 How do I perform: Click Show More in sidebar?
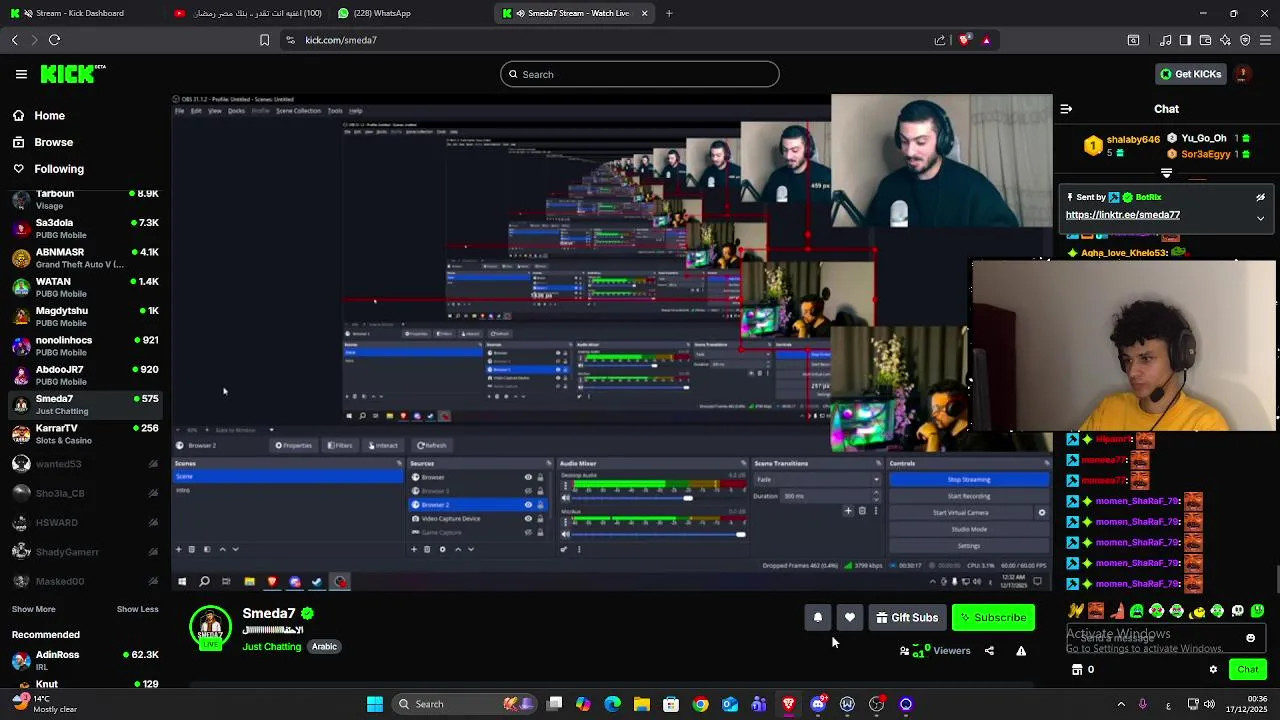click(x=34, y=609)
